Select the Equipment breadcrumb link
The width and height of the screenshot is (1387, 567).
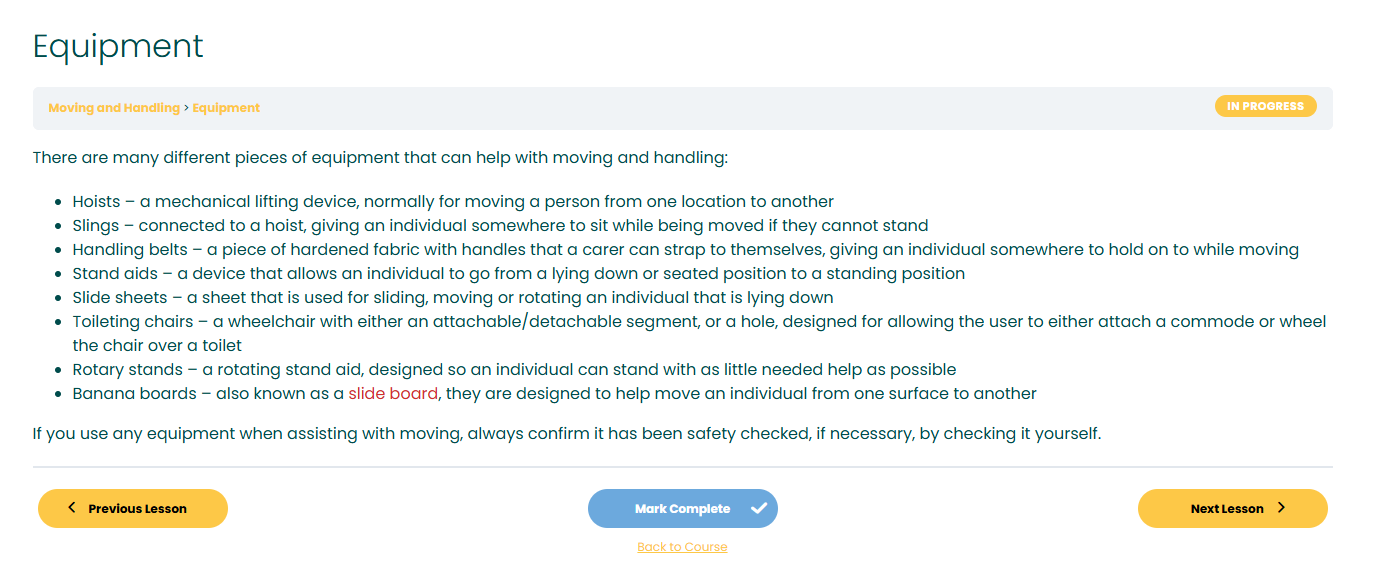tap(226, 108)
